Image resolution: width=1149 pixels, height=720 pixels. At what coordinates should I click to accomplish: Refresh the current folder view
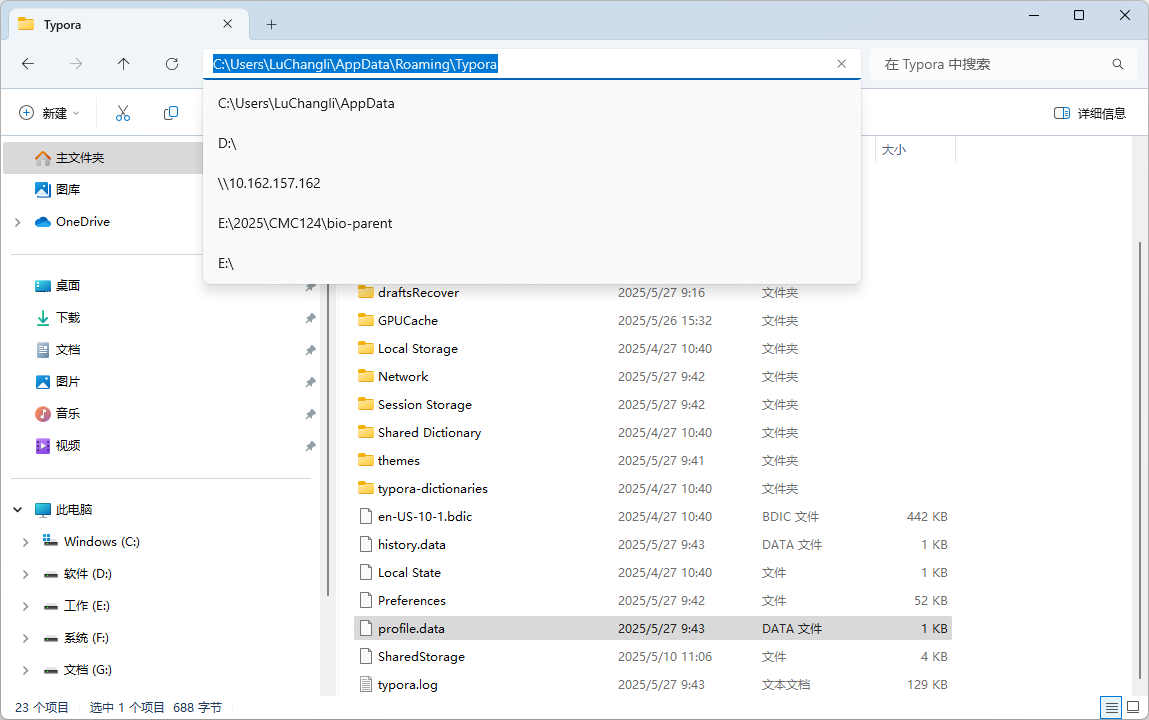(x=171, y=64)
